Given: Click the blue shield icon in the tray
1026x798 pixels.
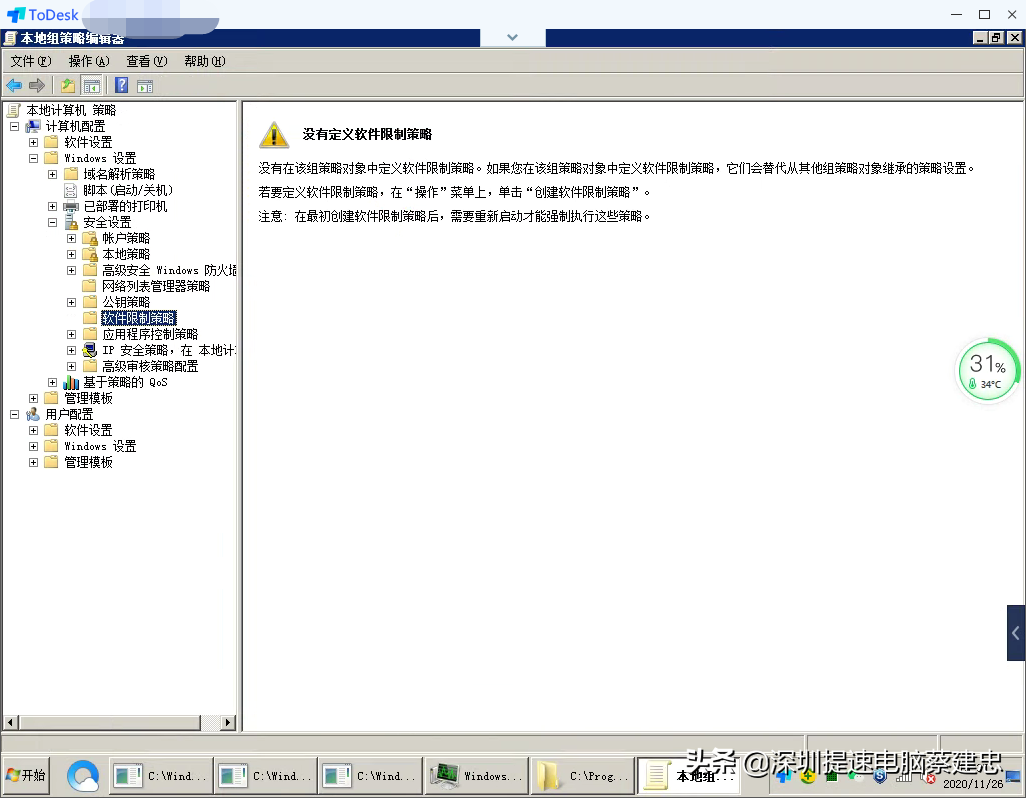Looking at the screenshot, I should [879, 777].
